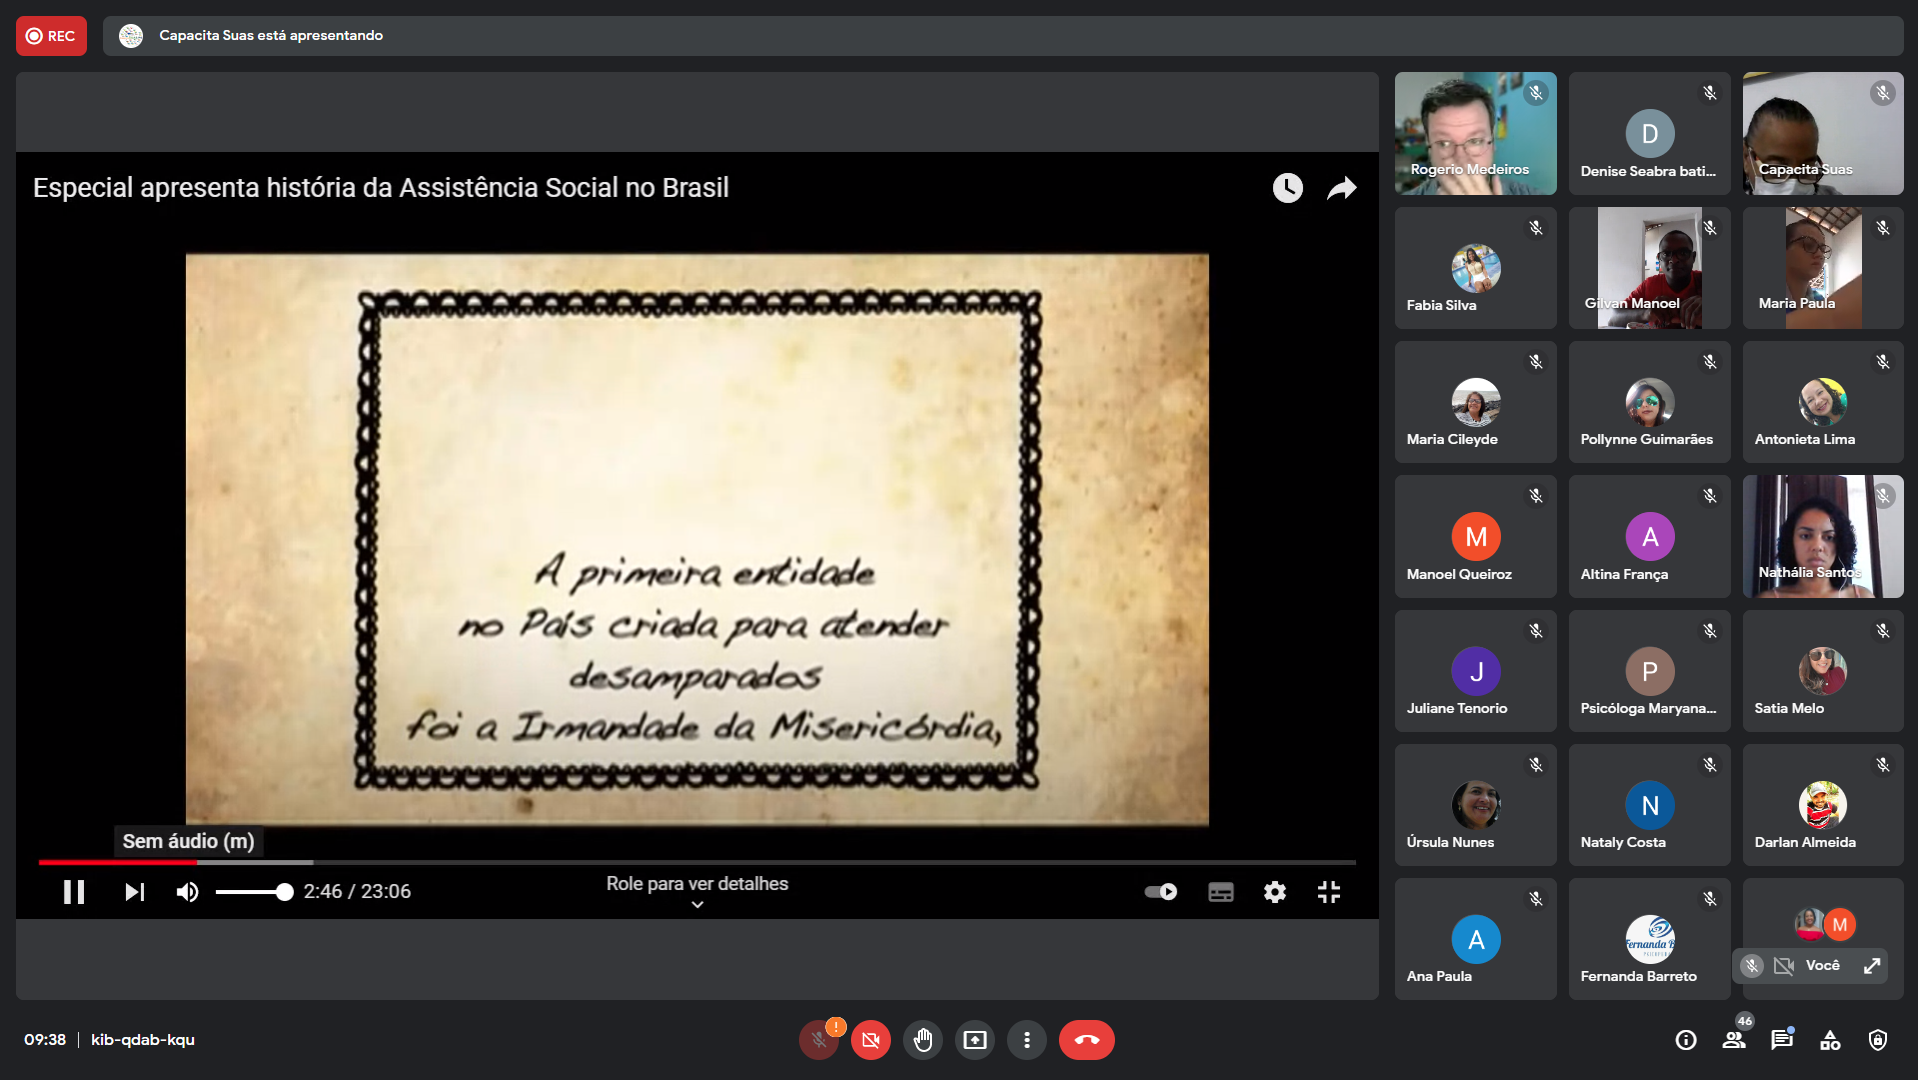Viewport: 1918px width, 1080px height.
Task: Click the present screen button
Action: point(974,1040)
